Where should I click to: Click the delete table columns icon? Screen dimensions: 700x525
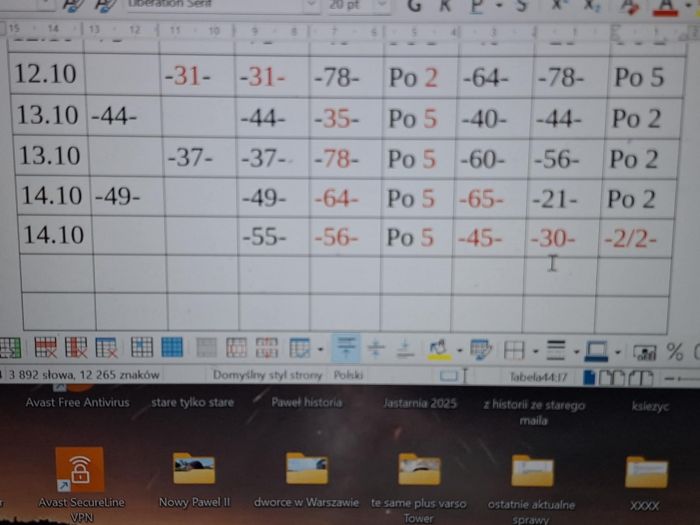point(76,348)
